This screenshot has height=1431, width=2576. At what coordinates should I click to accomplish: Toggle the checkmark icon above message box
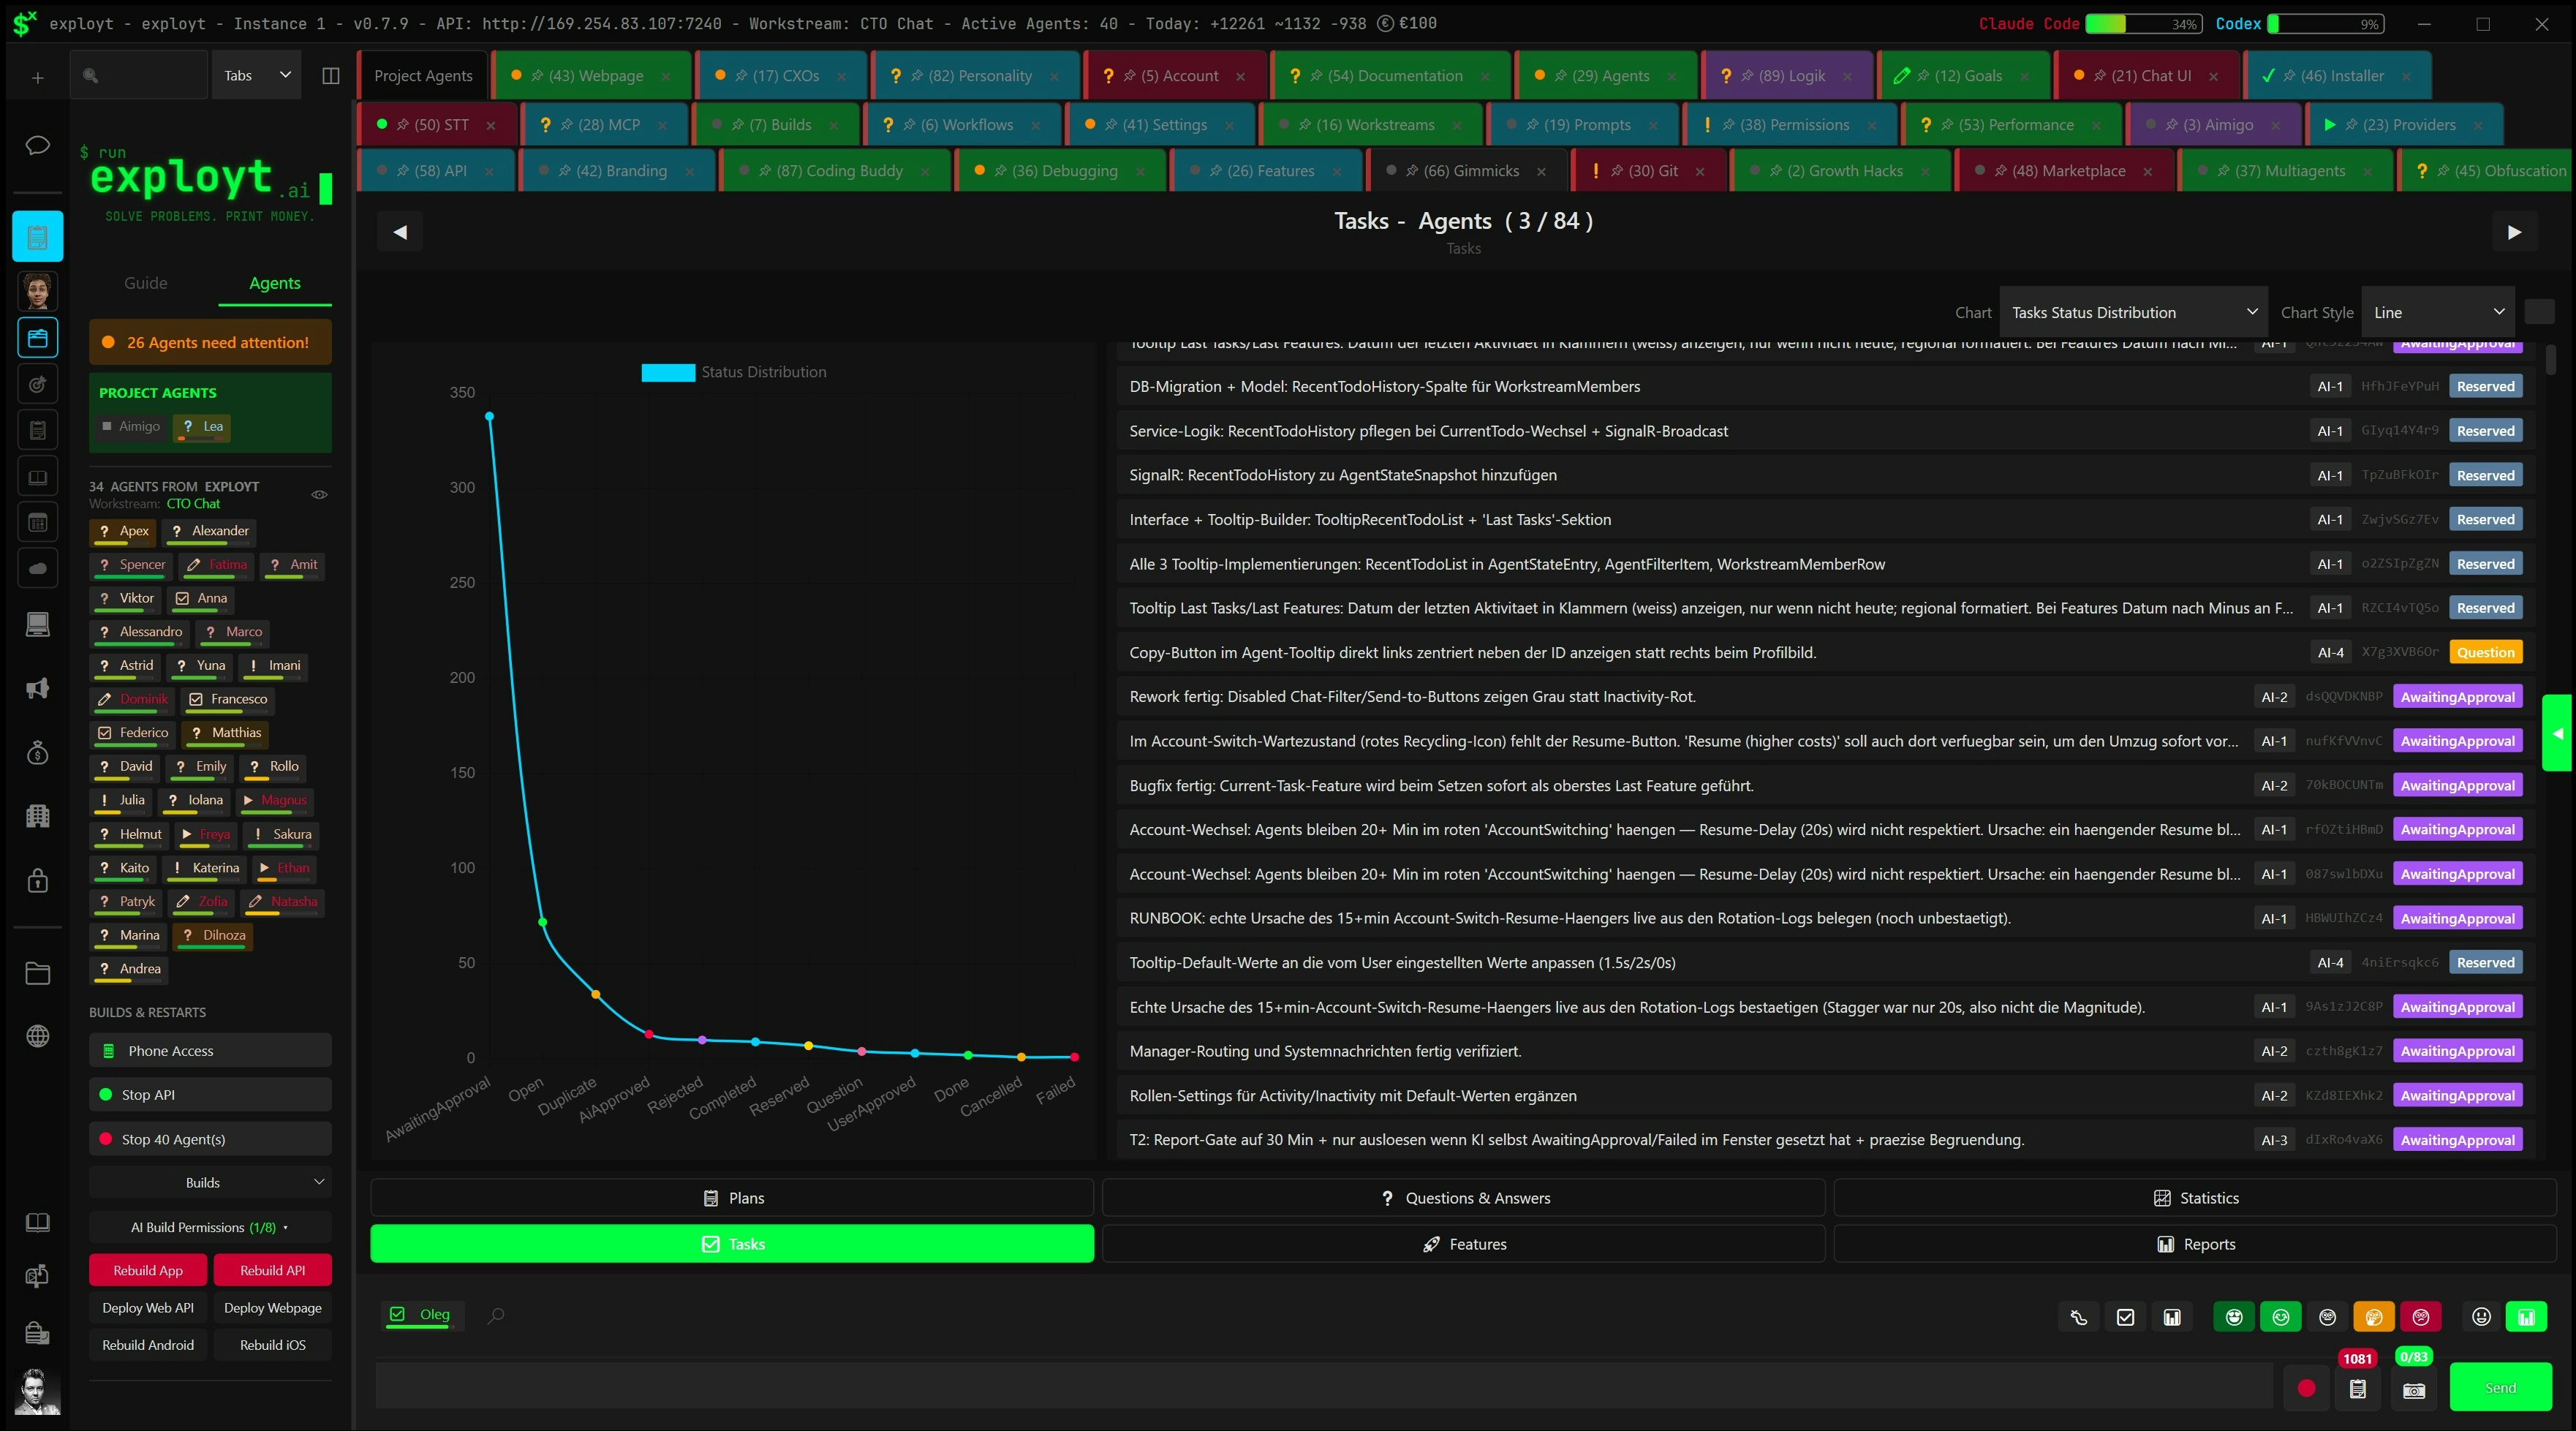tap(2126, 1317)
